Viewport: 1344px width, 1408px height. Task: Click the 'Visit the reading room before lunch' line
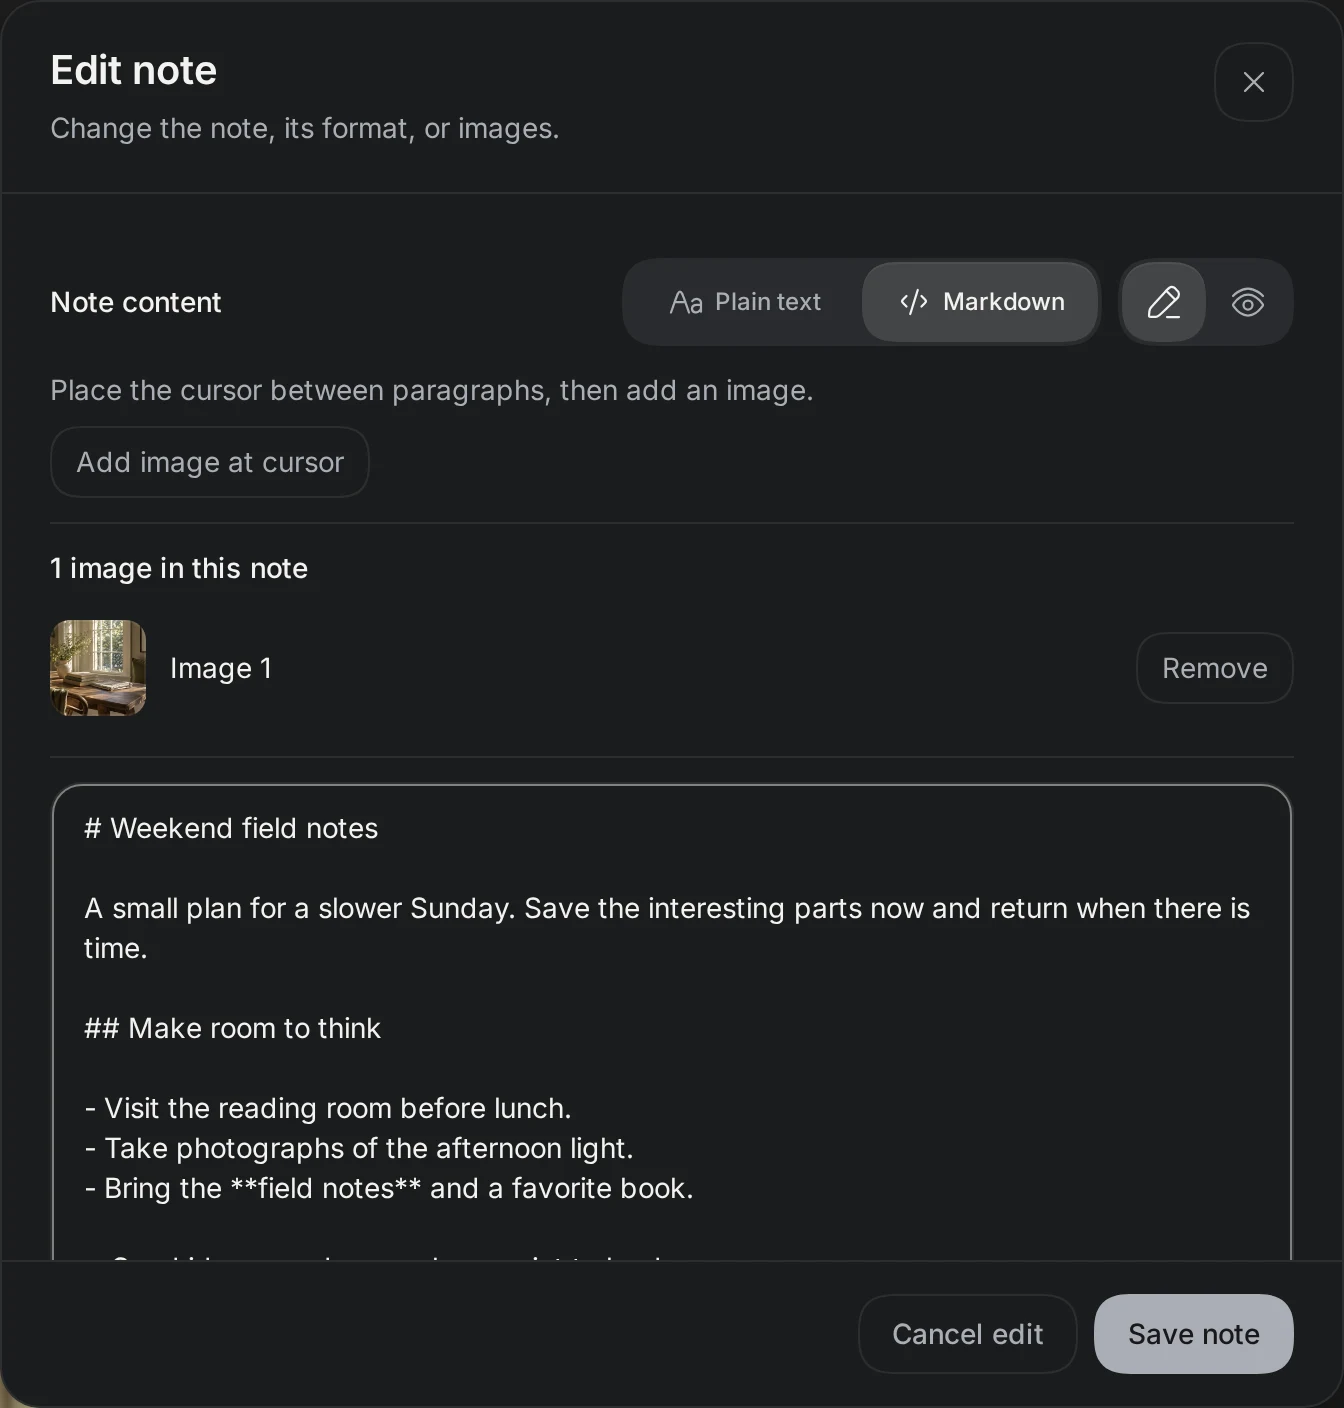328,1108
